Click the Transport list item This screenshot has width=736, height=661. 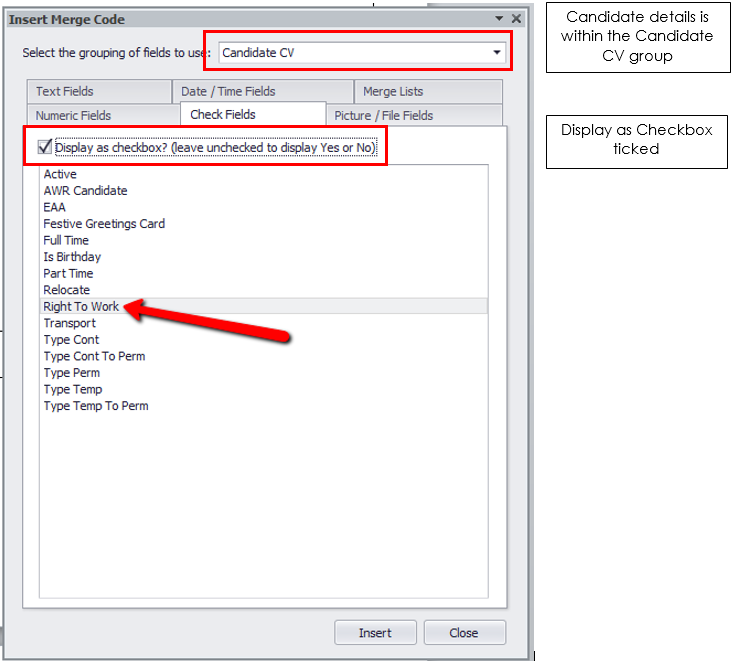70,323
